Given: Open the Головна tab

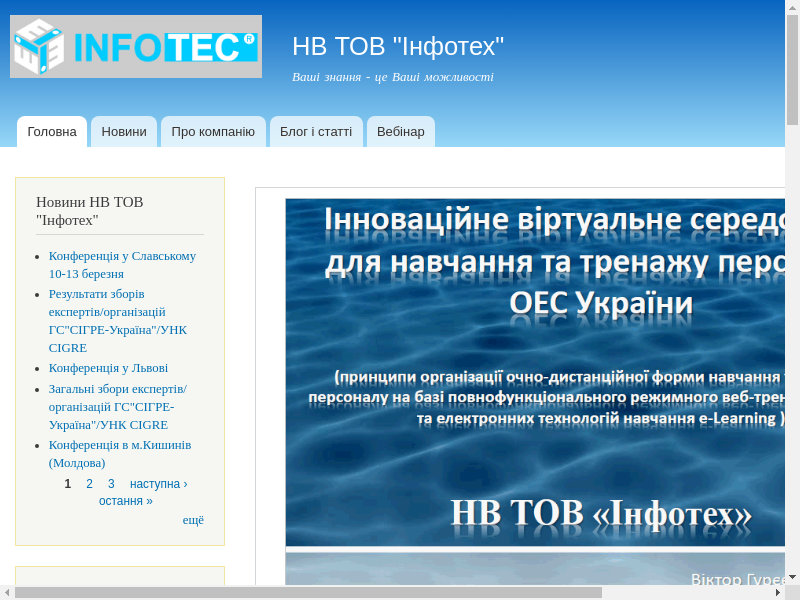Looking at the screenshot, I should [52, 132].
